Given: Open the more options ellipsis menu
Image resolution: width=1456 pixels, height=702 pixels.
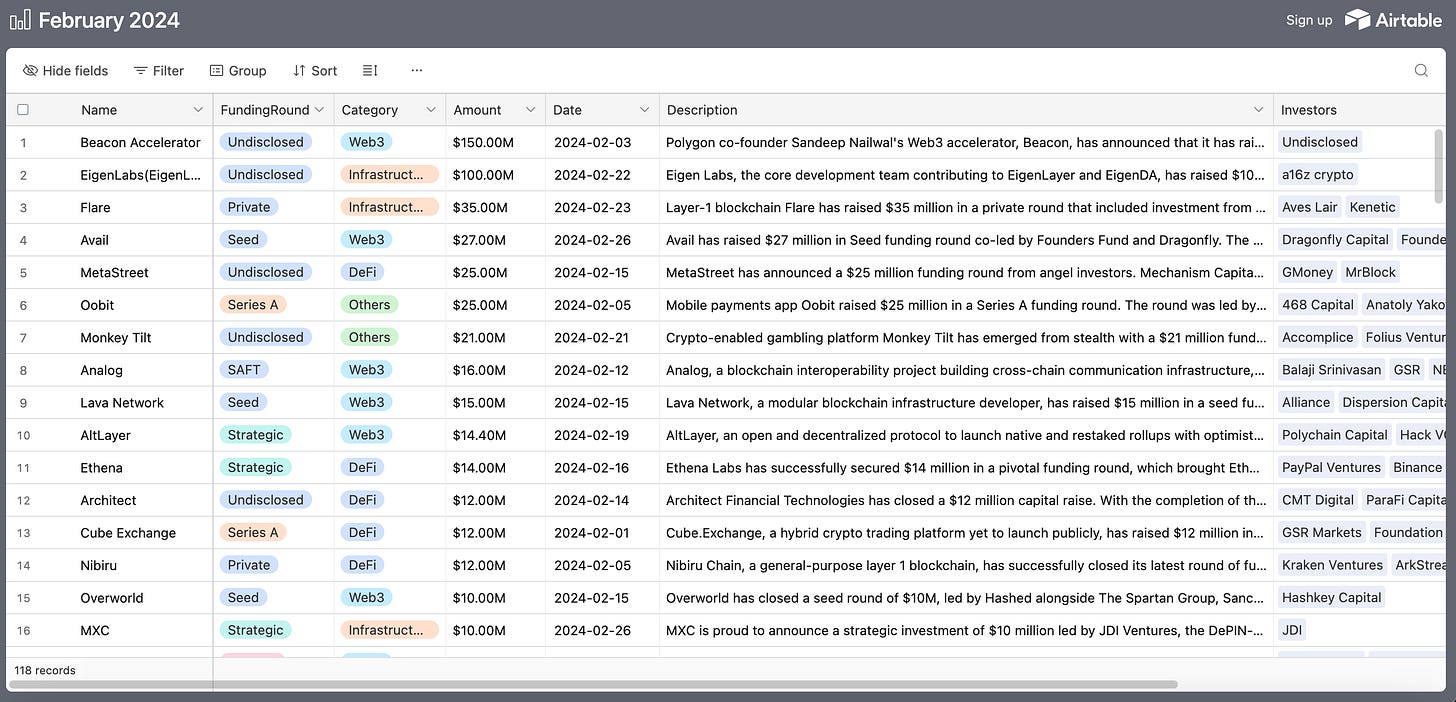Looking at the screenshot, I should click(417, 71).
